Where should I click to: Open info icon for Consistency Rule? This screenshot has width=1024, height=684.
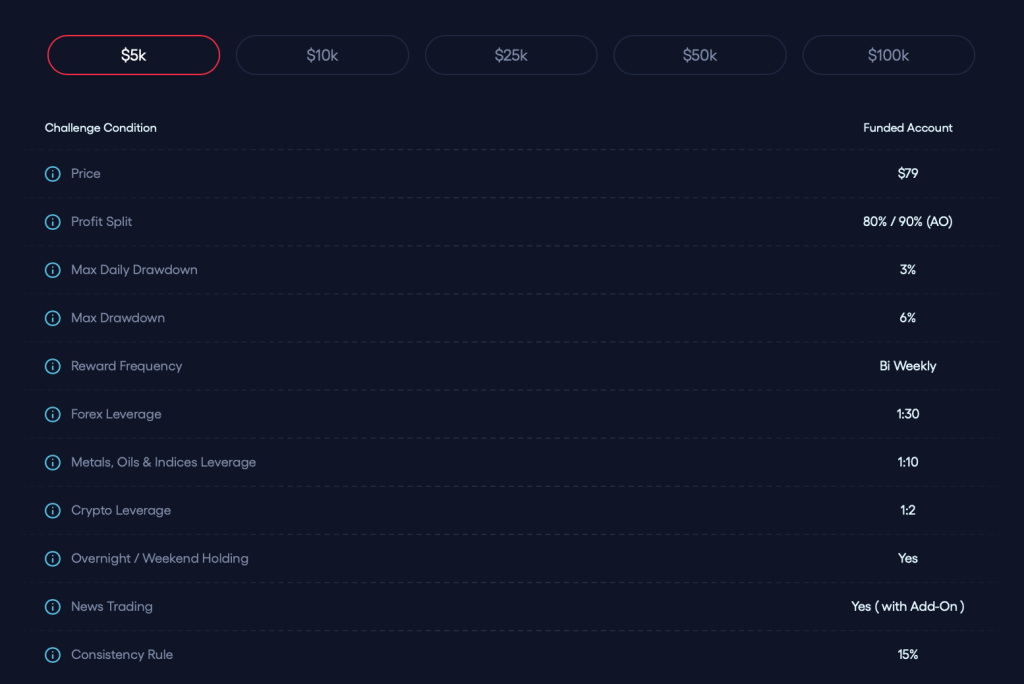(53, 655)
